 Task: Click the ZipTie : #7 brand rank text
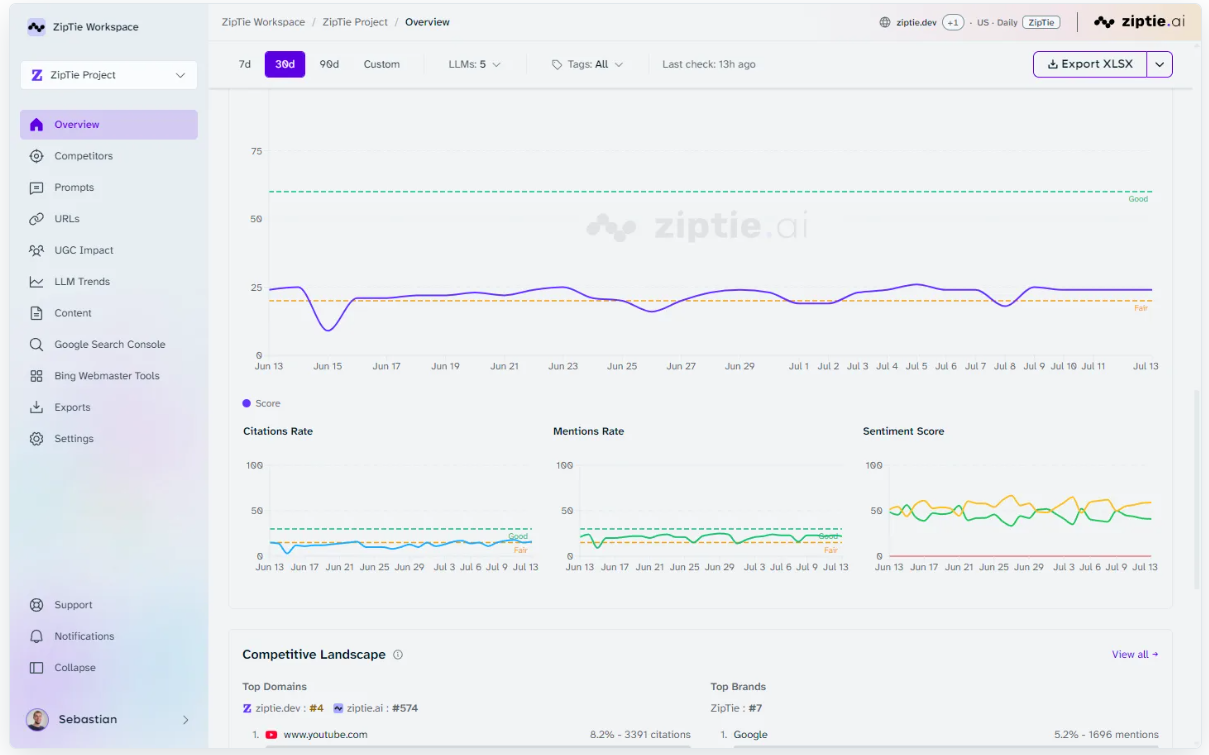tap(736, 709)
